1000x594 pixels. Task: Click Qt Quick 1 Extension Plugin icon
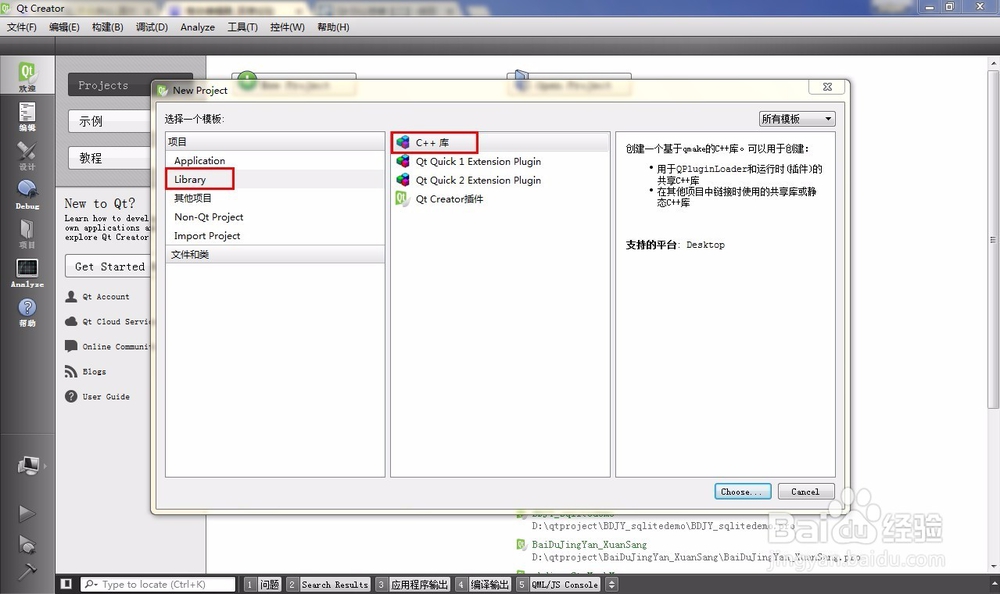point(402,161)
